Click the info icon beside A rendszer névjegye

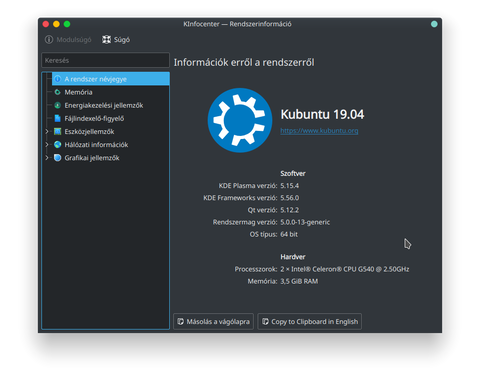tap(58, 79)
